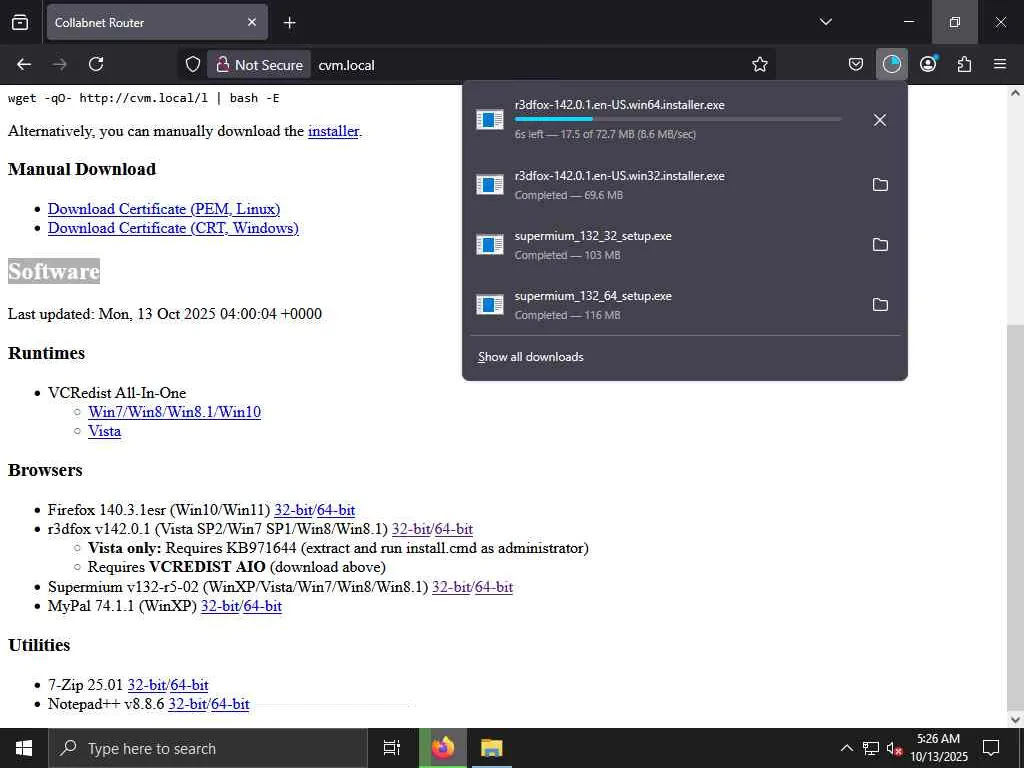Click the installer link
The image size is (1024, 768).
(333, 131)
